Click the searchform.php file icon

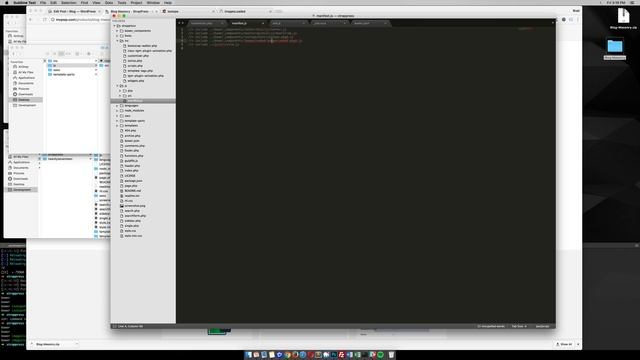[x=122, y=216]
